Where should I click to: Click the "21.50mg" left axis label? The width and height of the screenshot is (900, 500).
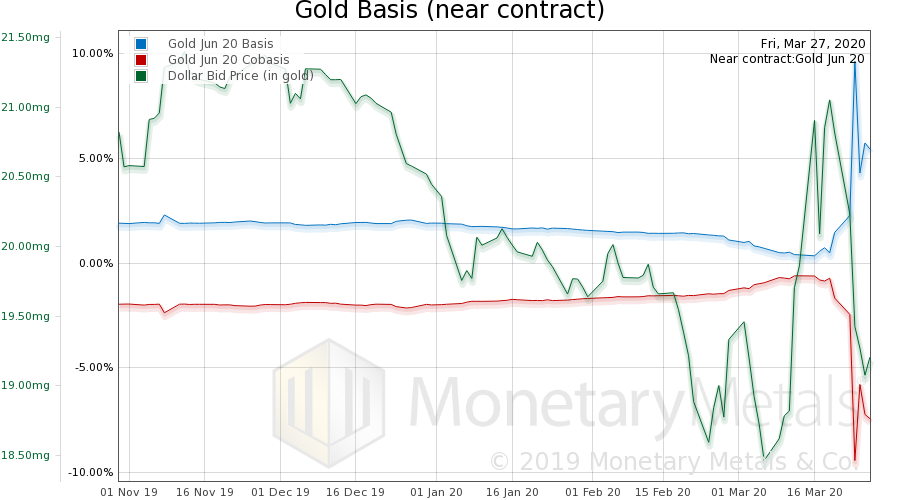(26, 38)
